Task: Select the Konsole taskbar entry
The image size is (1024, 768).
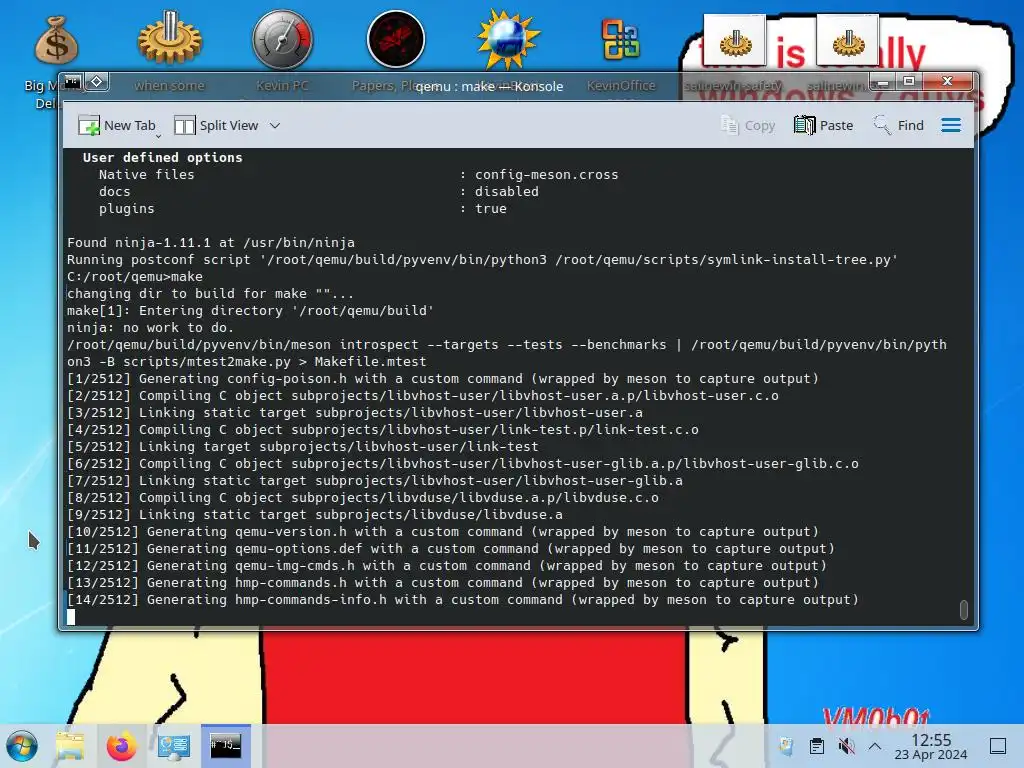Action: tap(225, 746)
